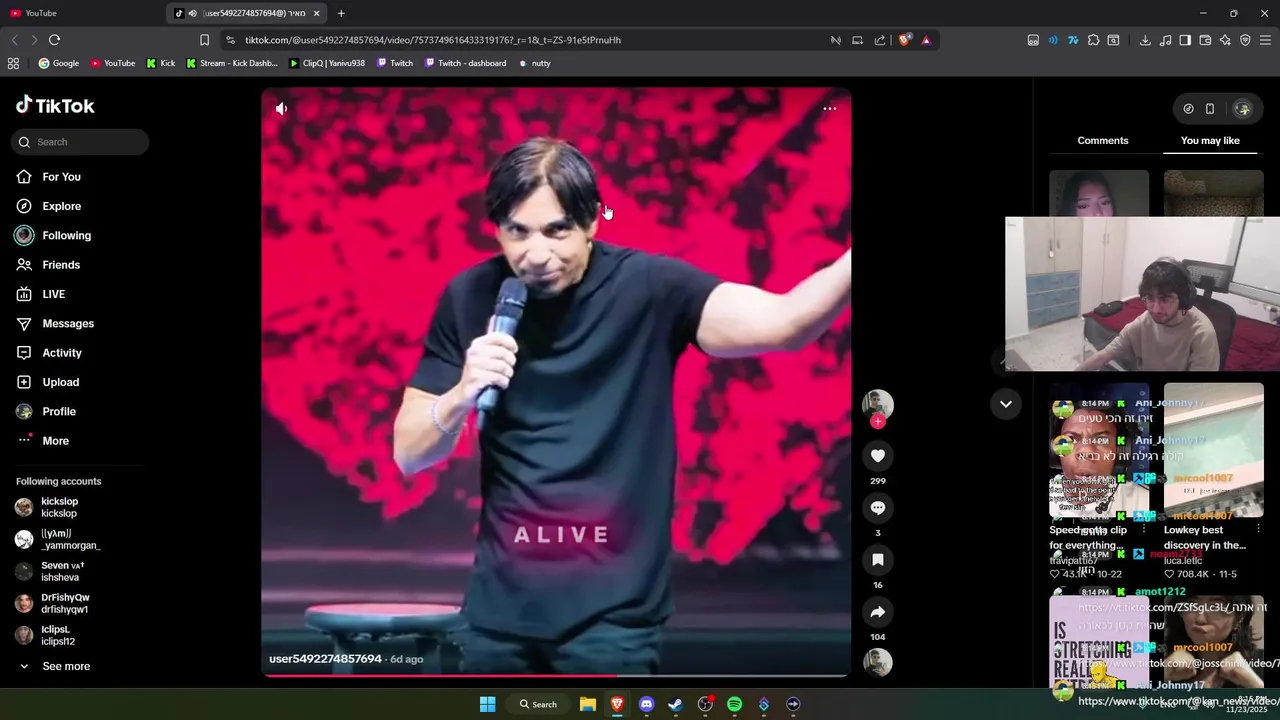This screenshot has height=720, width=1280.
Task: Open File Explorer from the taskbar
Action: 588,704
